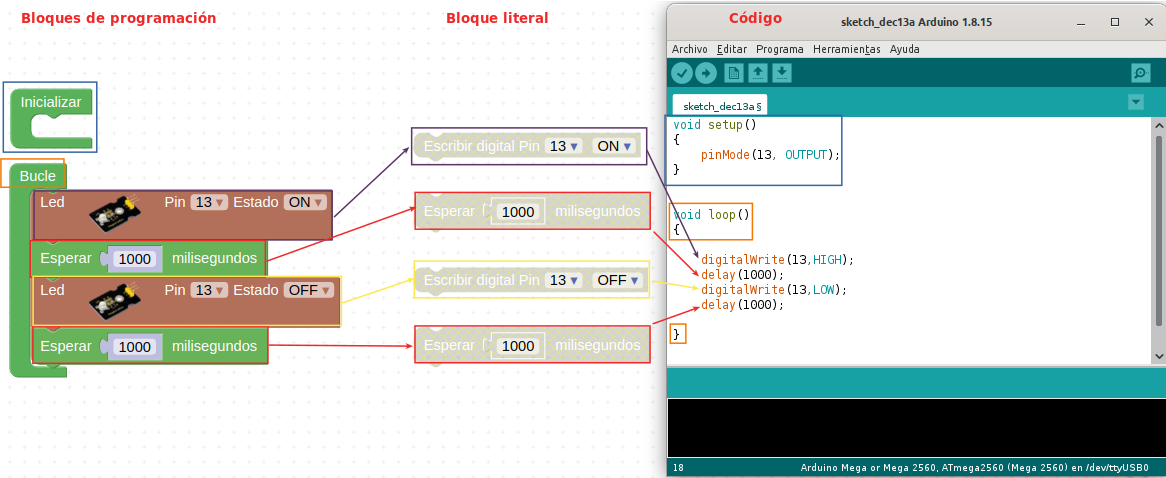Click the Upload arrow button in Arduino toolbar

[706, 73]
